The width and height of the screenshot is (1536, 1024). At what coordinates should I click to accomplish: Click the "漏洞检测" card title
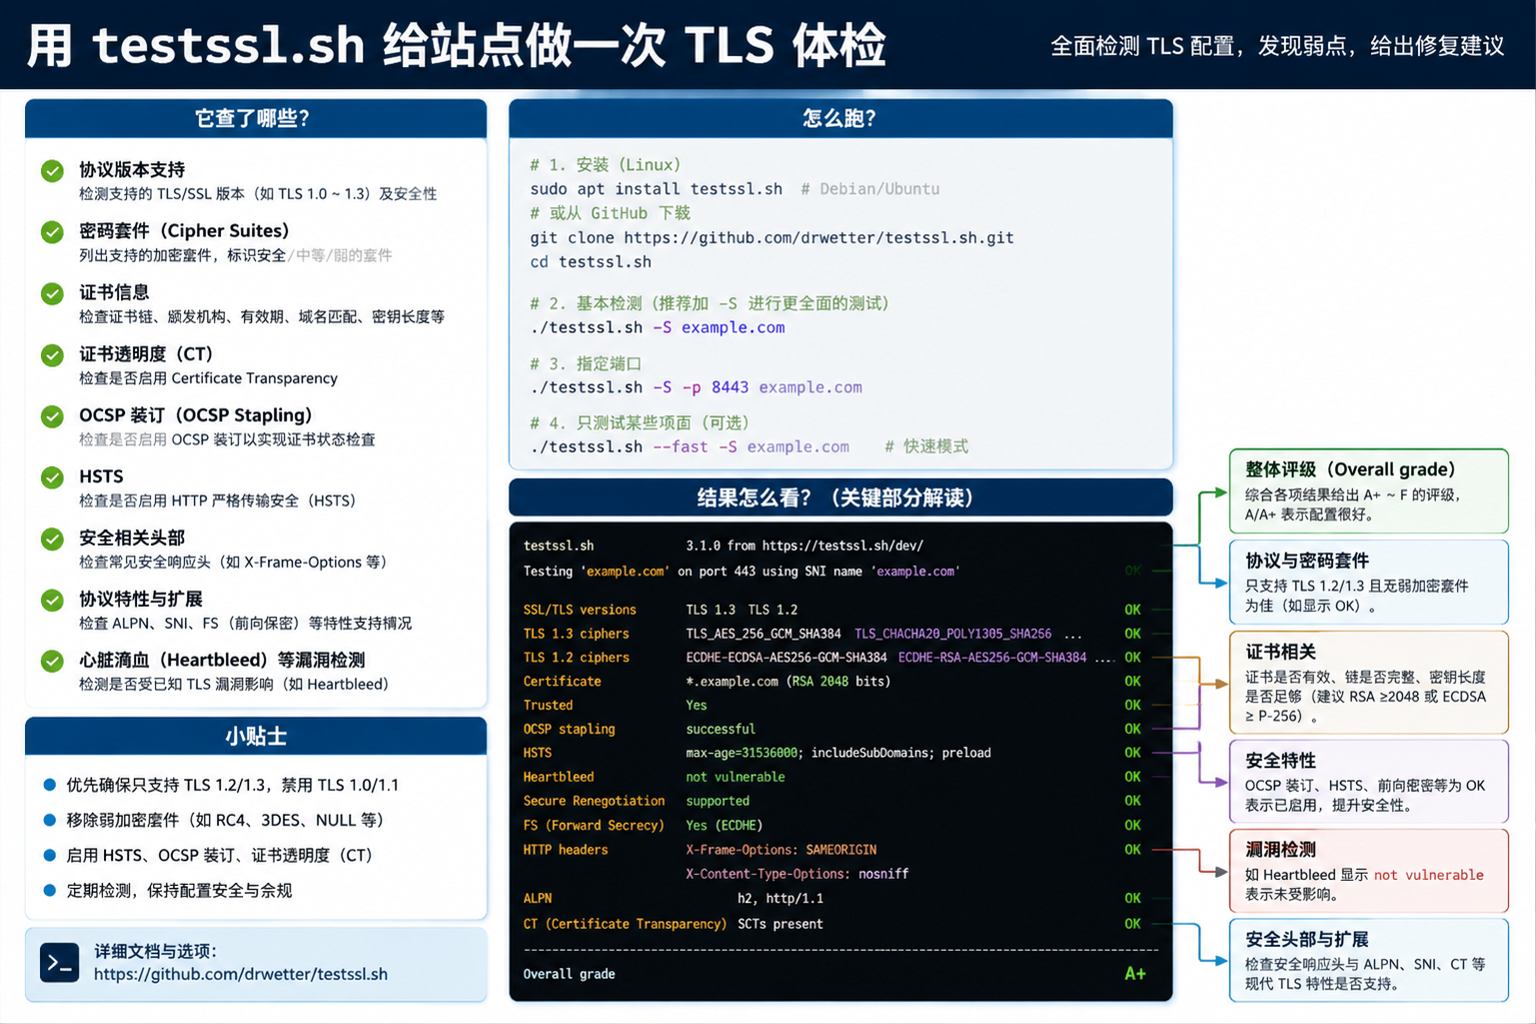pos(1281,850)
